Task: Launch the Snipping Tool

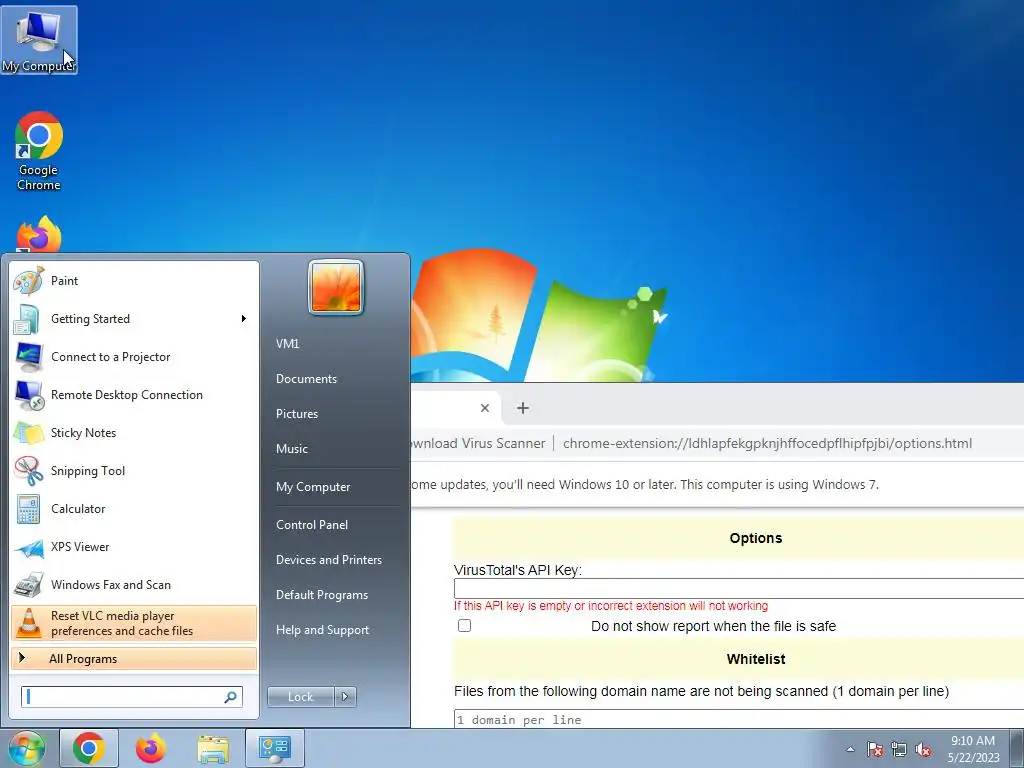Action: (134, 470)
